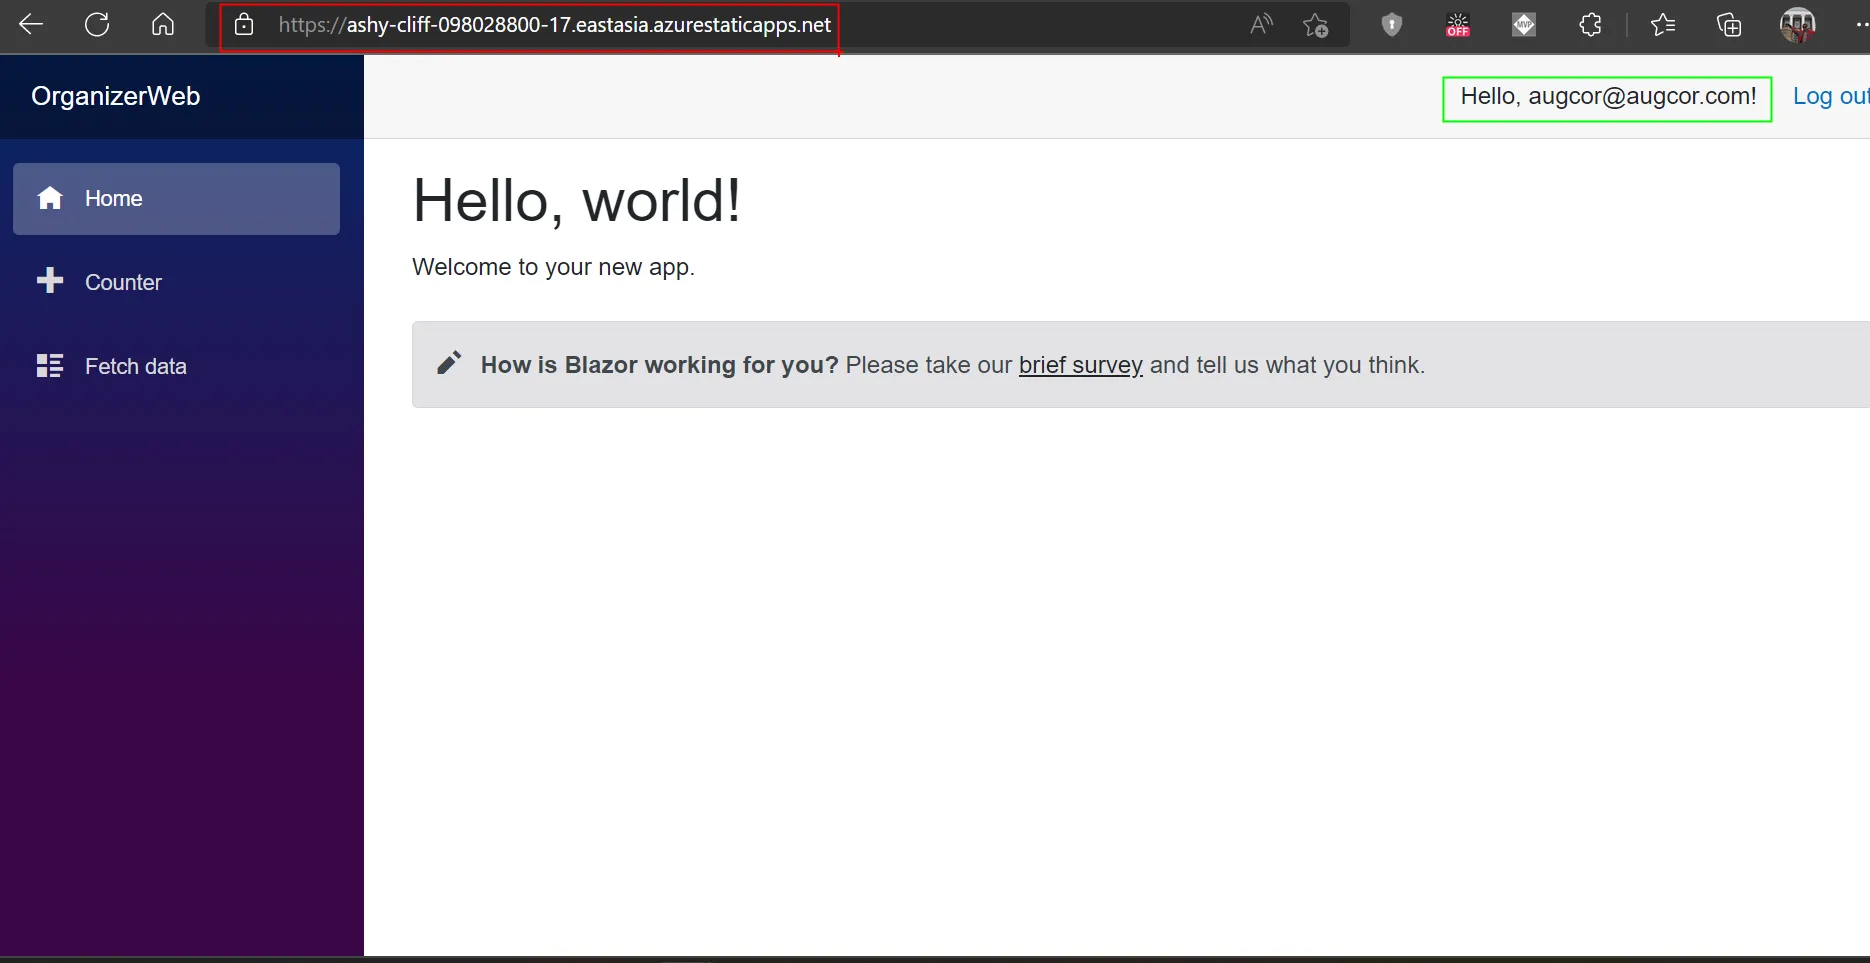Screen dimensions: 1870x963
Task: Go to the browser home page icon
Action: 163,25
